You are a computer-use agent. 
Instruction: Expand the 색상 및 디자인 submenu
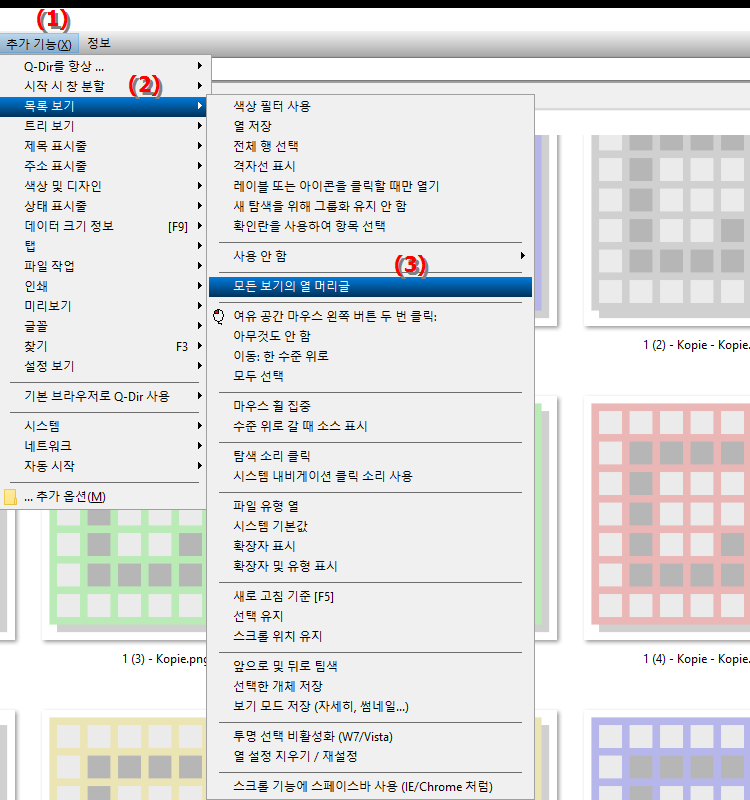[x=105, y=186]
